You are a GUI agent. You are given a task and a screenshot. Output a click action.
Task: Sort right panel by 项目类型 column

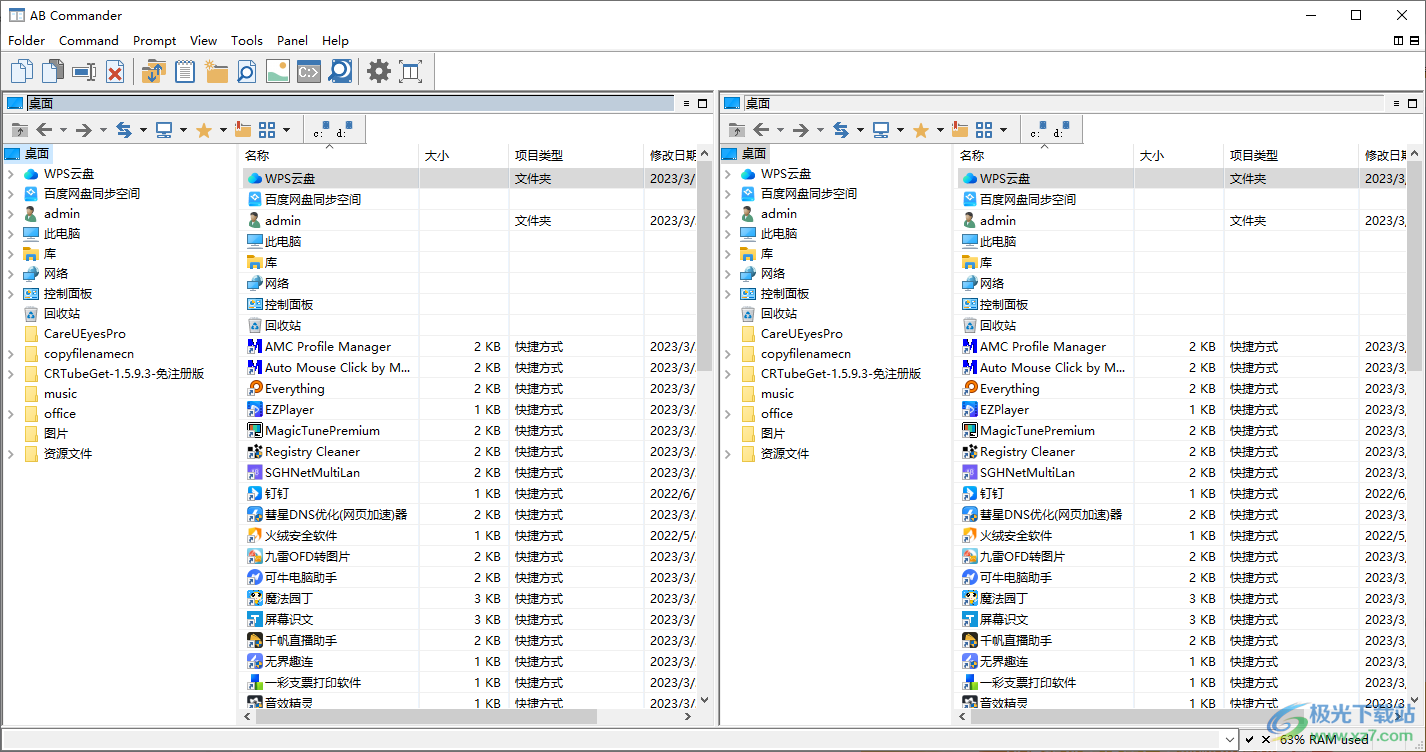tap(1291, 155)
